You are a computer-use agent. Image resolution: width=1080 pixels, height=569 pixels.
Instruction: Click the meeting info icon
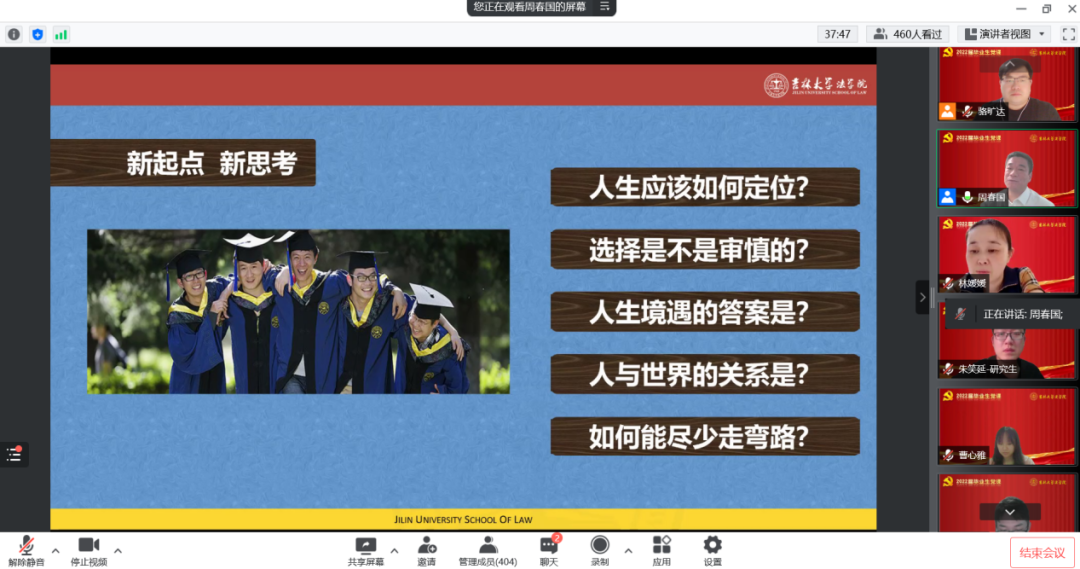point(14,34)
